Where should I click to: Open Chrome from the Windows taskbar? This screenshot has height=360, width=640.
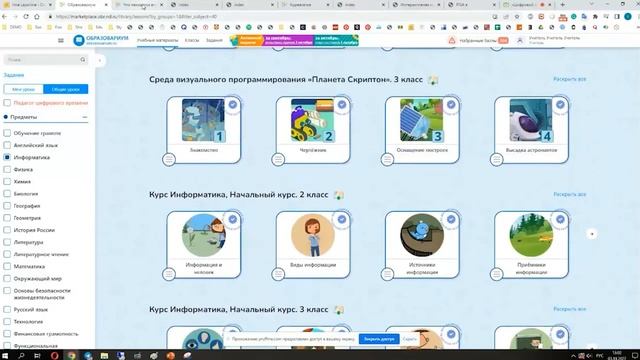[x=71, y=356]
